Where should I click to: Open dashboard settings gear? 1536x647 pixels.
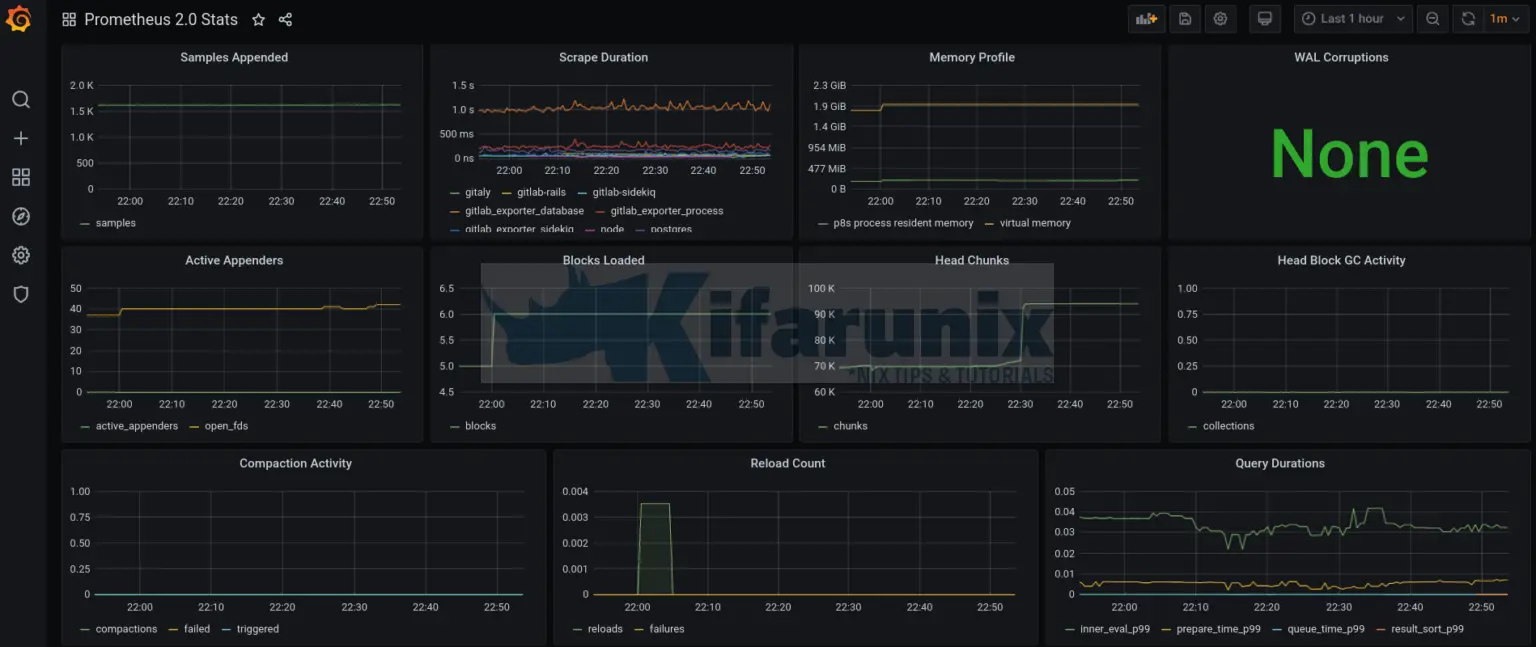[x=1220, y=19]
